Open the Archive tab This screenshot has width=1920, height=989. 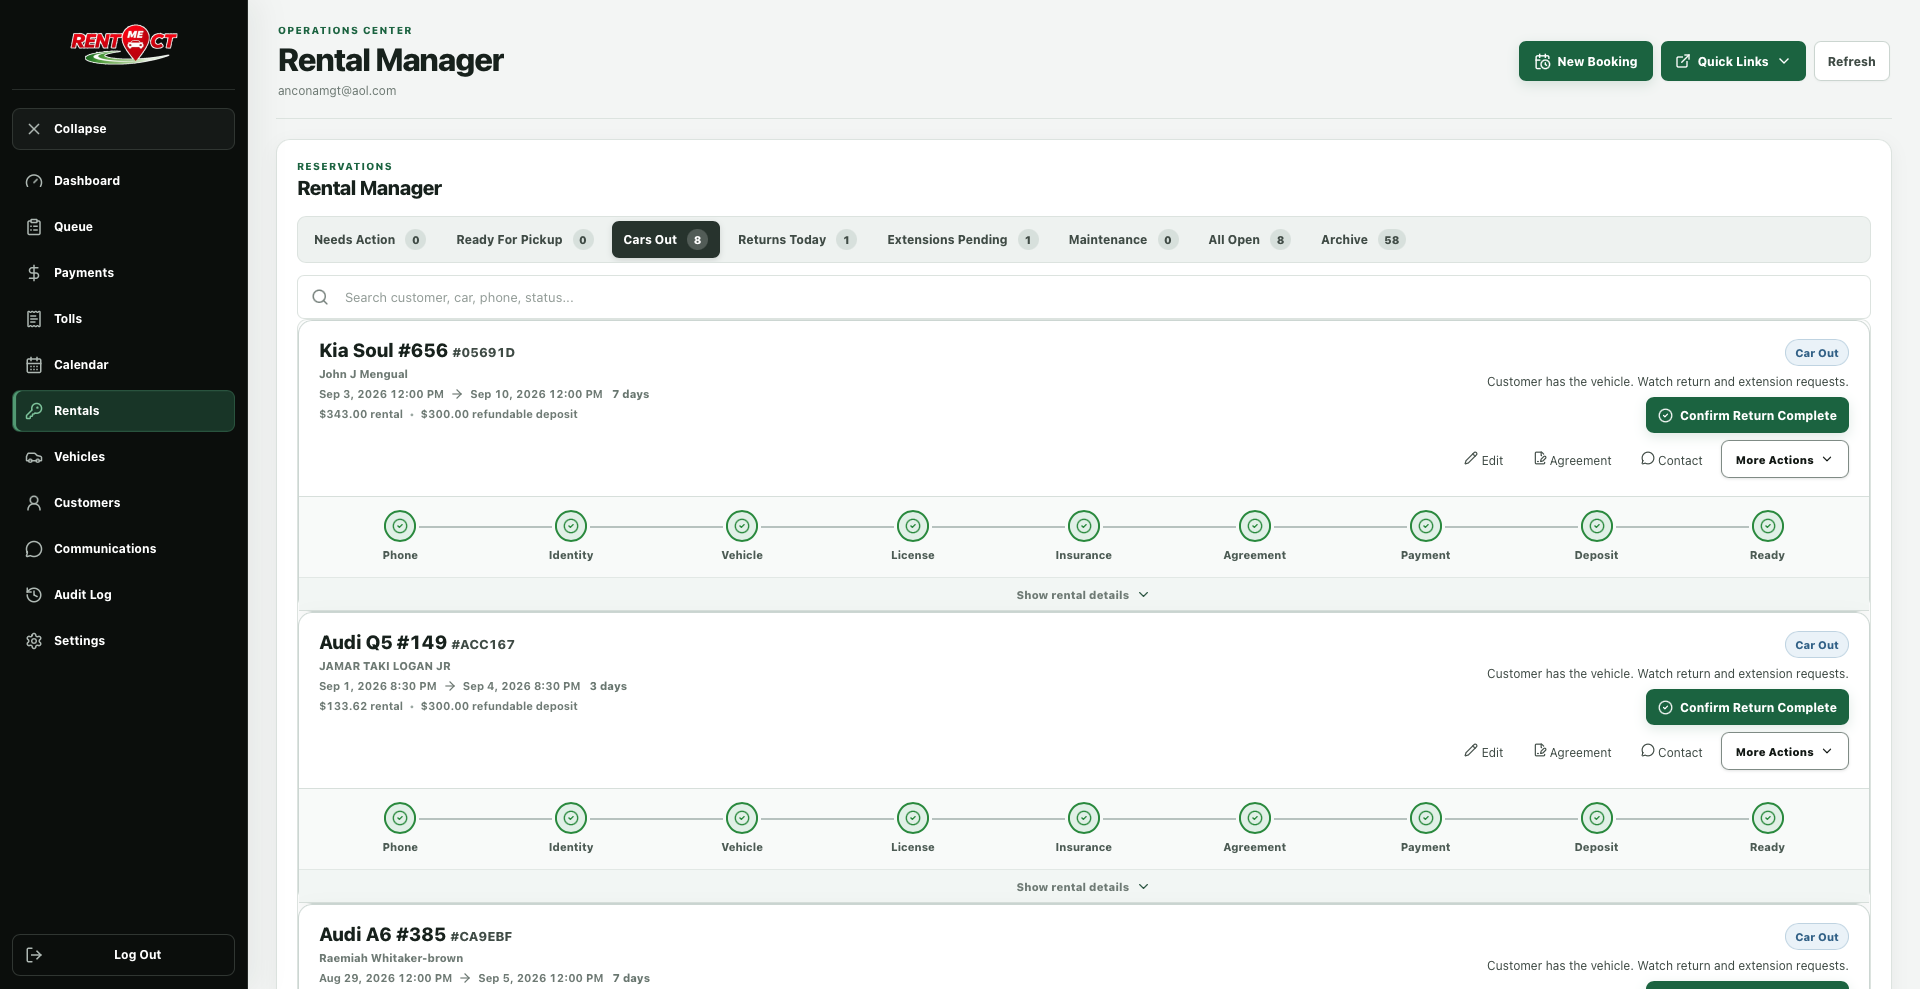(1363, 240)
